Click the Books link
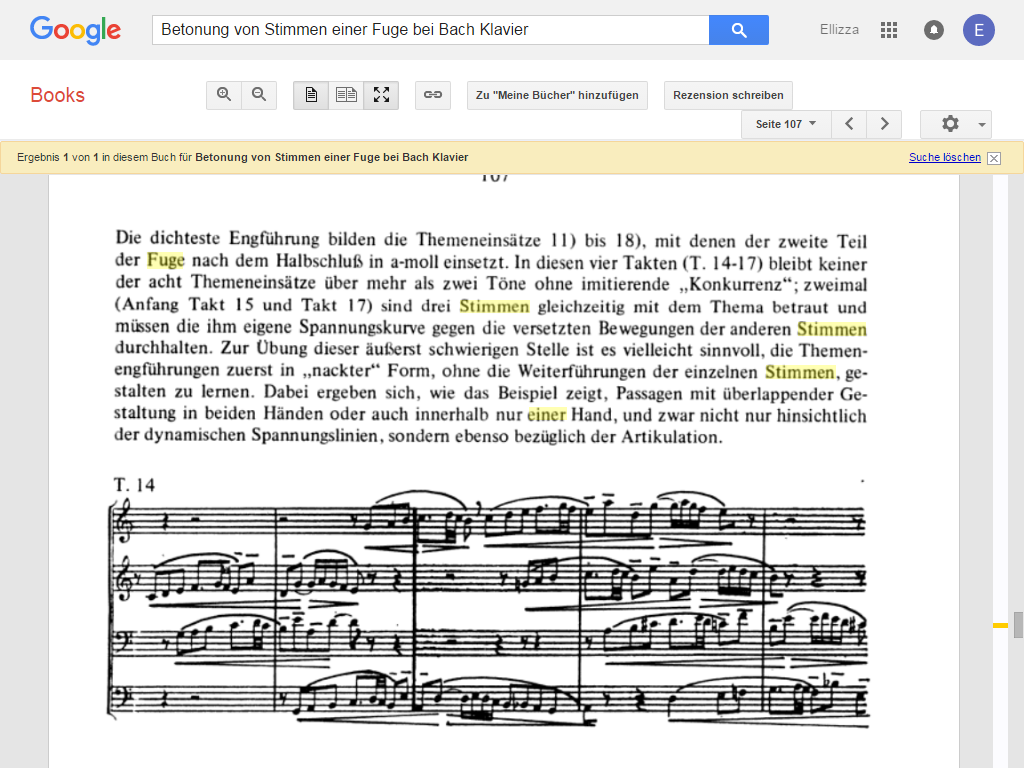The height and width of the screenshot is (768, 1024). pyautogui.click(x=57, y=95)
